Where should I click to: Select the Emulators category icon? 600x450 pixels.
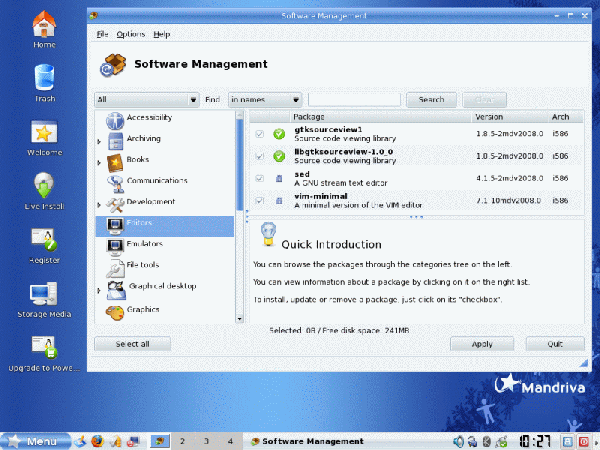(x=114, y=245)
